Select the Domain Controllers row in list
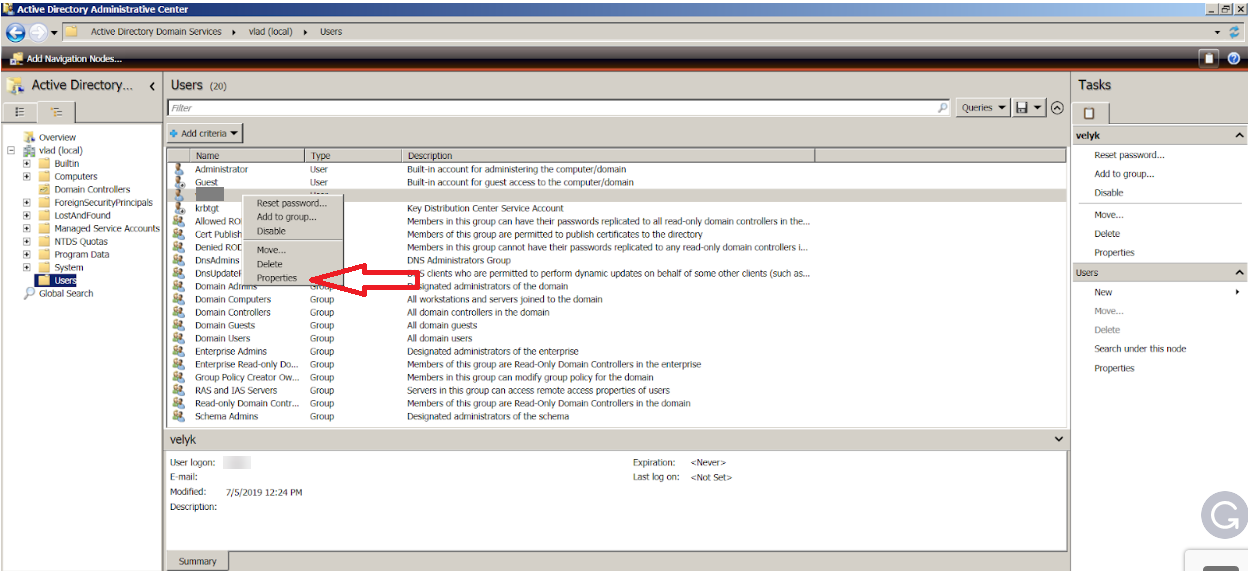 pos(618,312)
